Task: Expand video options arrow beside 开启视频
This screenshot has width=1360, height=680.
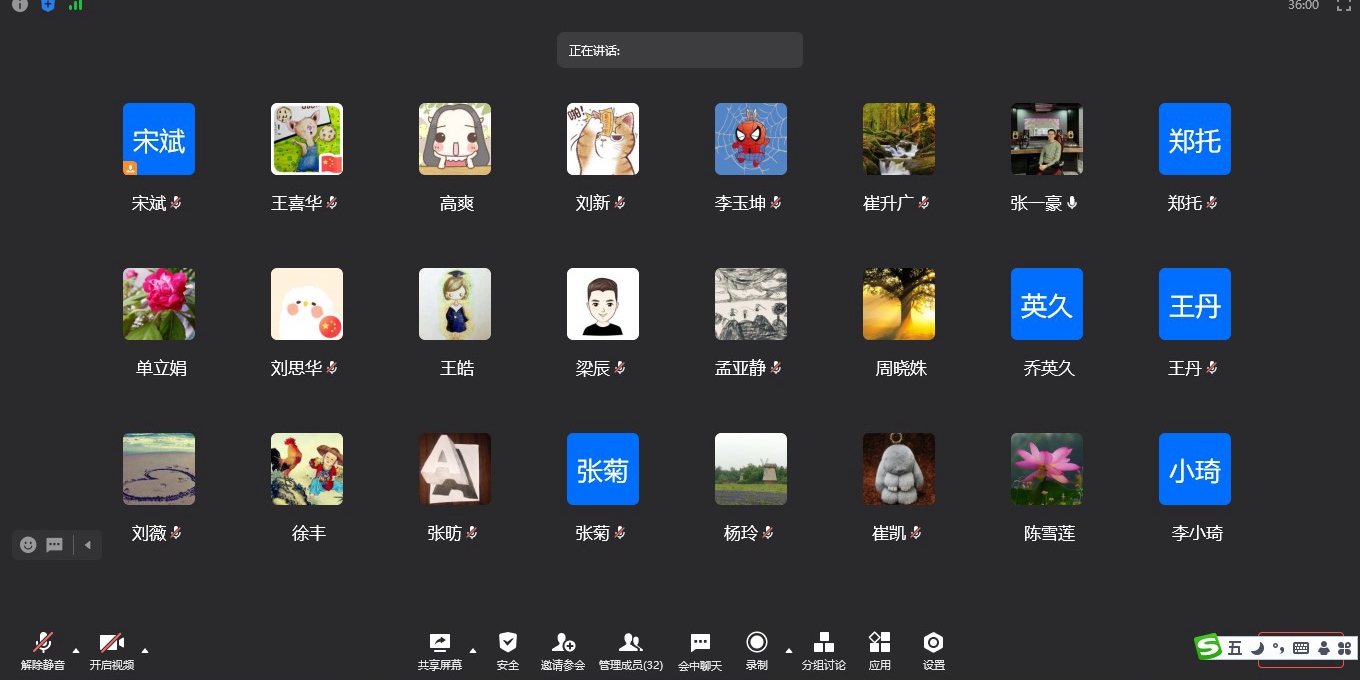Action: pyautogui.click(x=145, y=650)
